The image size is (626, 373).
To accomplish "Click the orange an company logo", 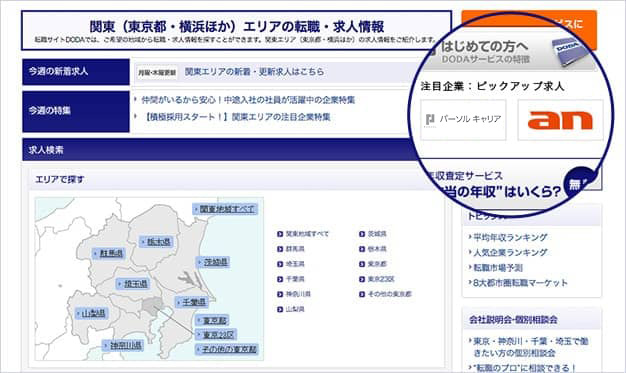I will pyautogui.click(x=561, y=120).
